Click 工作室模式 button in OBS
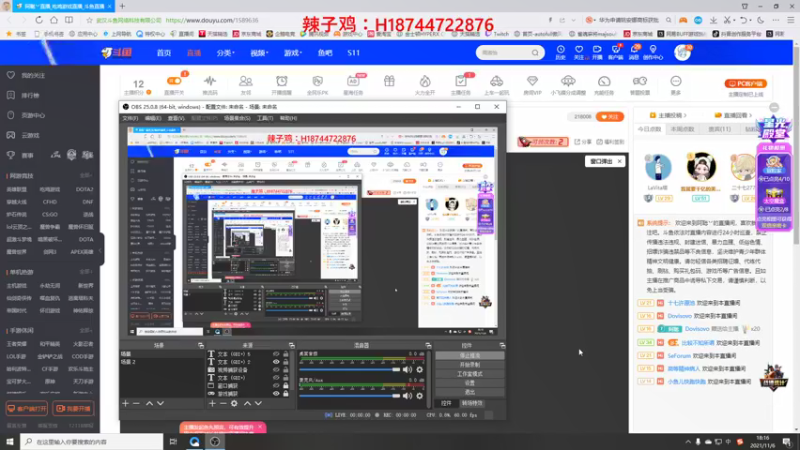 tap(469, 374)
